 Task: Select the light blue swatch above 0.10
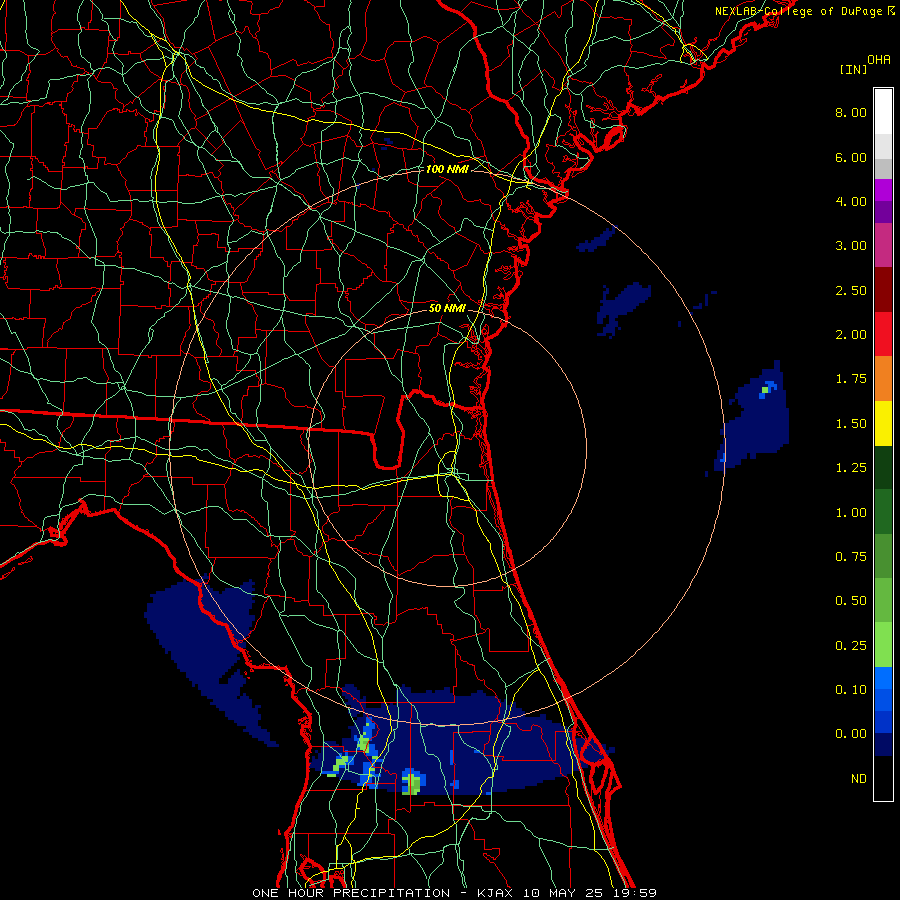883,678
